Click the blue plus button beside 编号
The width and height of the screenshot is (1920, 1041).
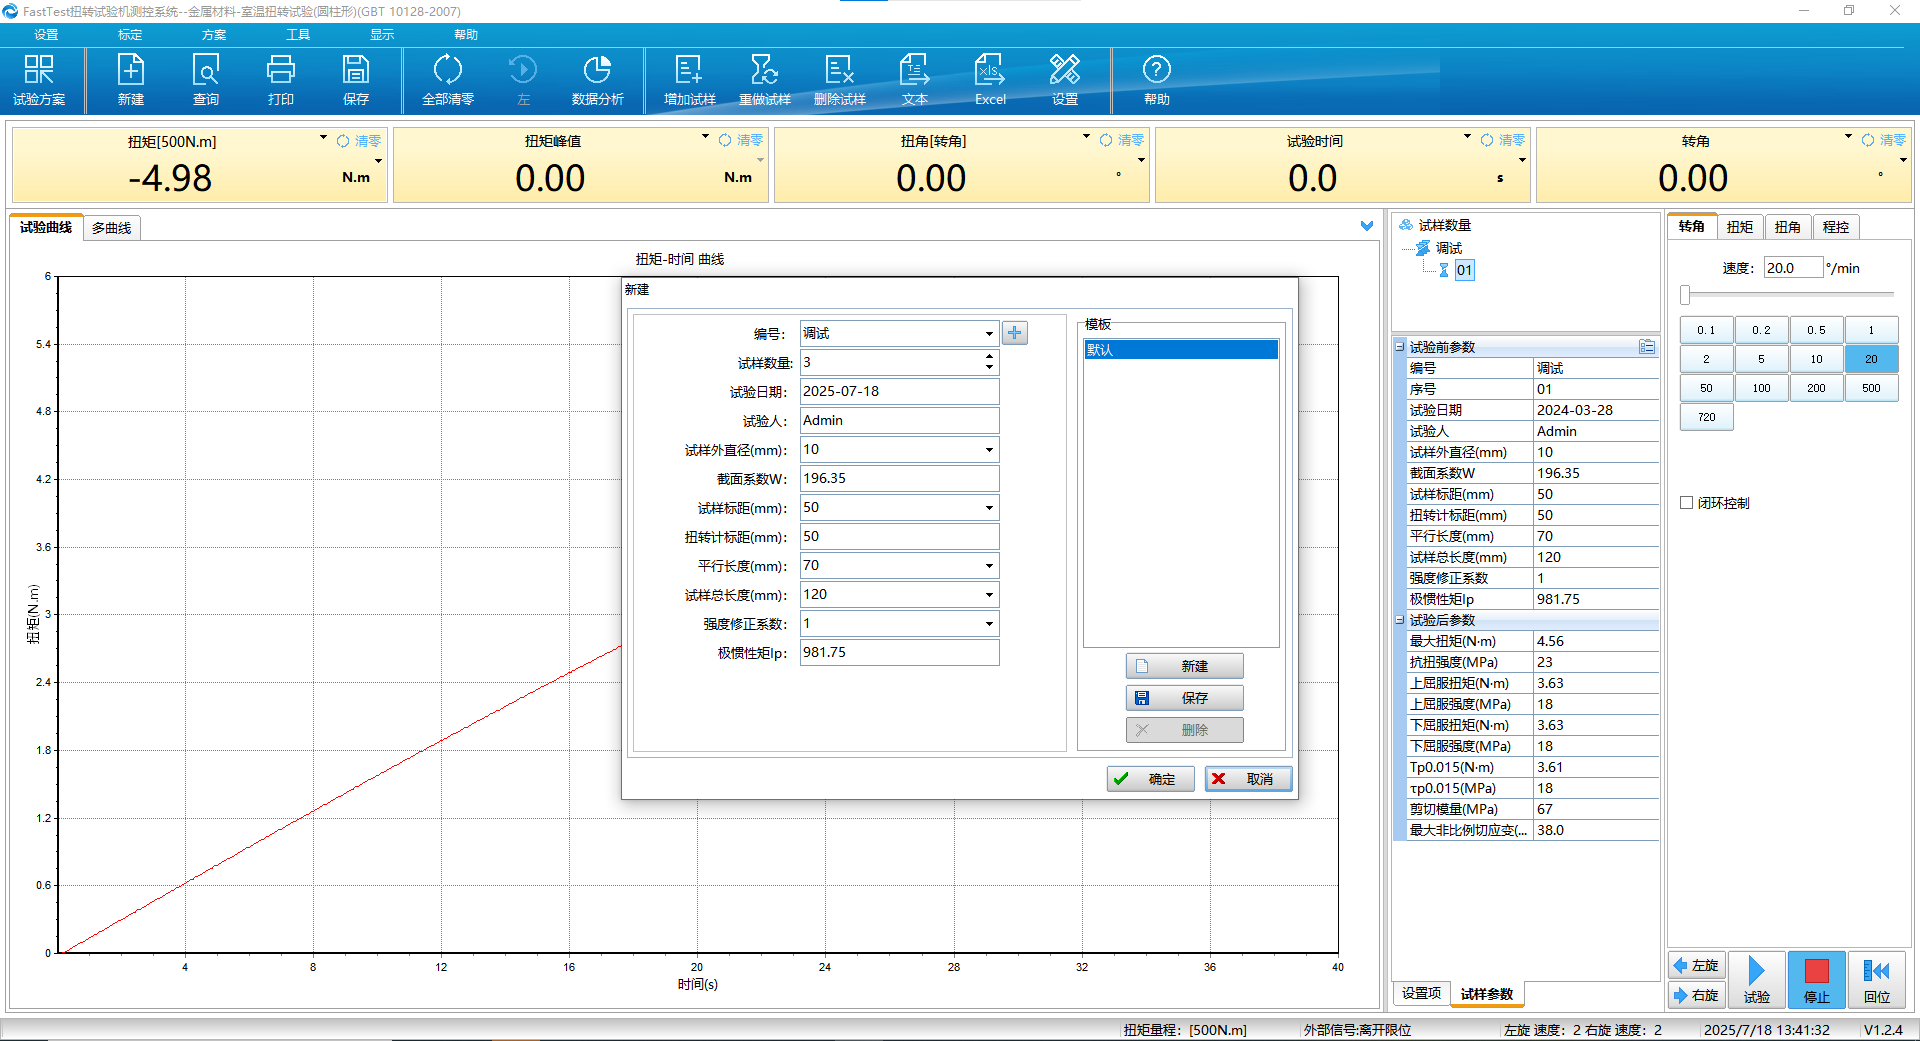[x=1015, y=333]
